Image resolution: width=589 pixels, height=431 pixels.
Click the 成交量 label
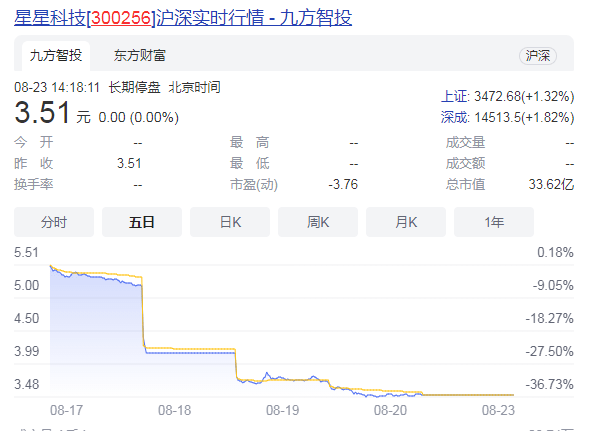pyautogui.click(x=465, y=142)
